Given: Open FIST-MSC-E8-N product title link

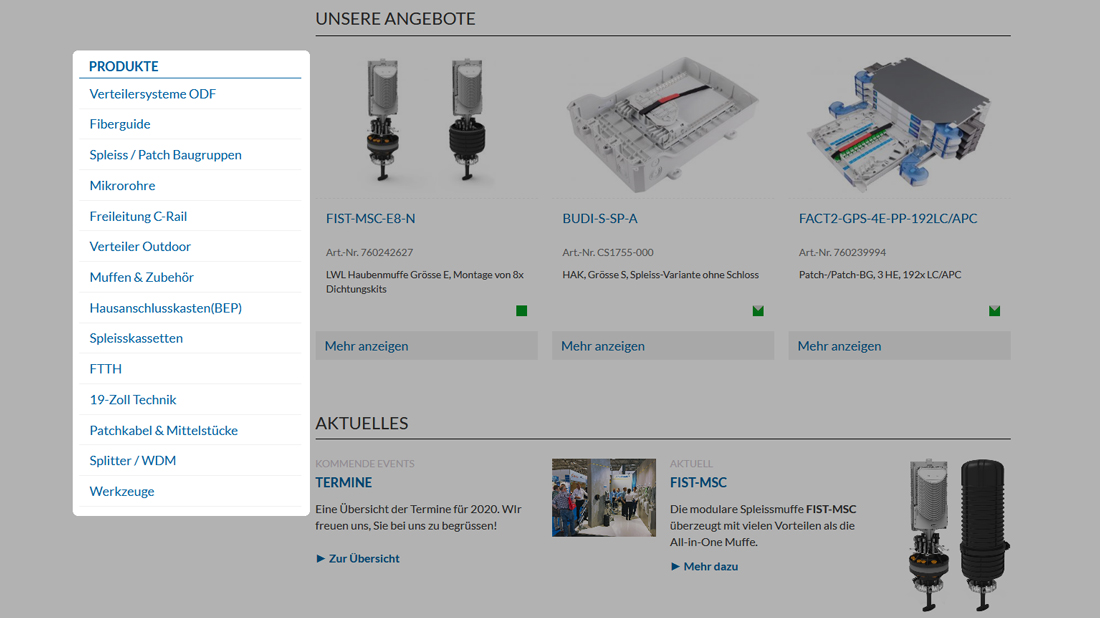Looking at the screenshot, I should [x=370, y=218].
